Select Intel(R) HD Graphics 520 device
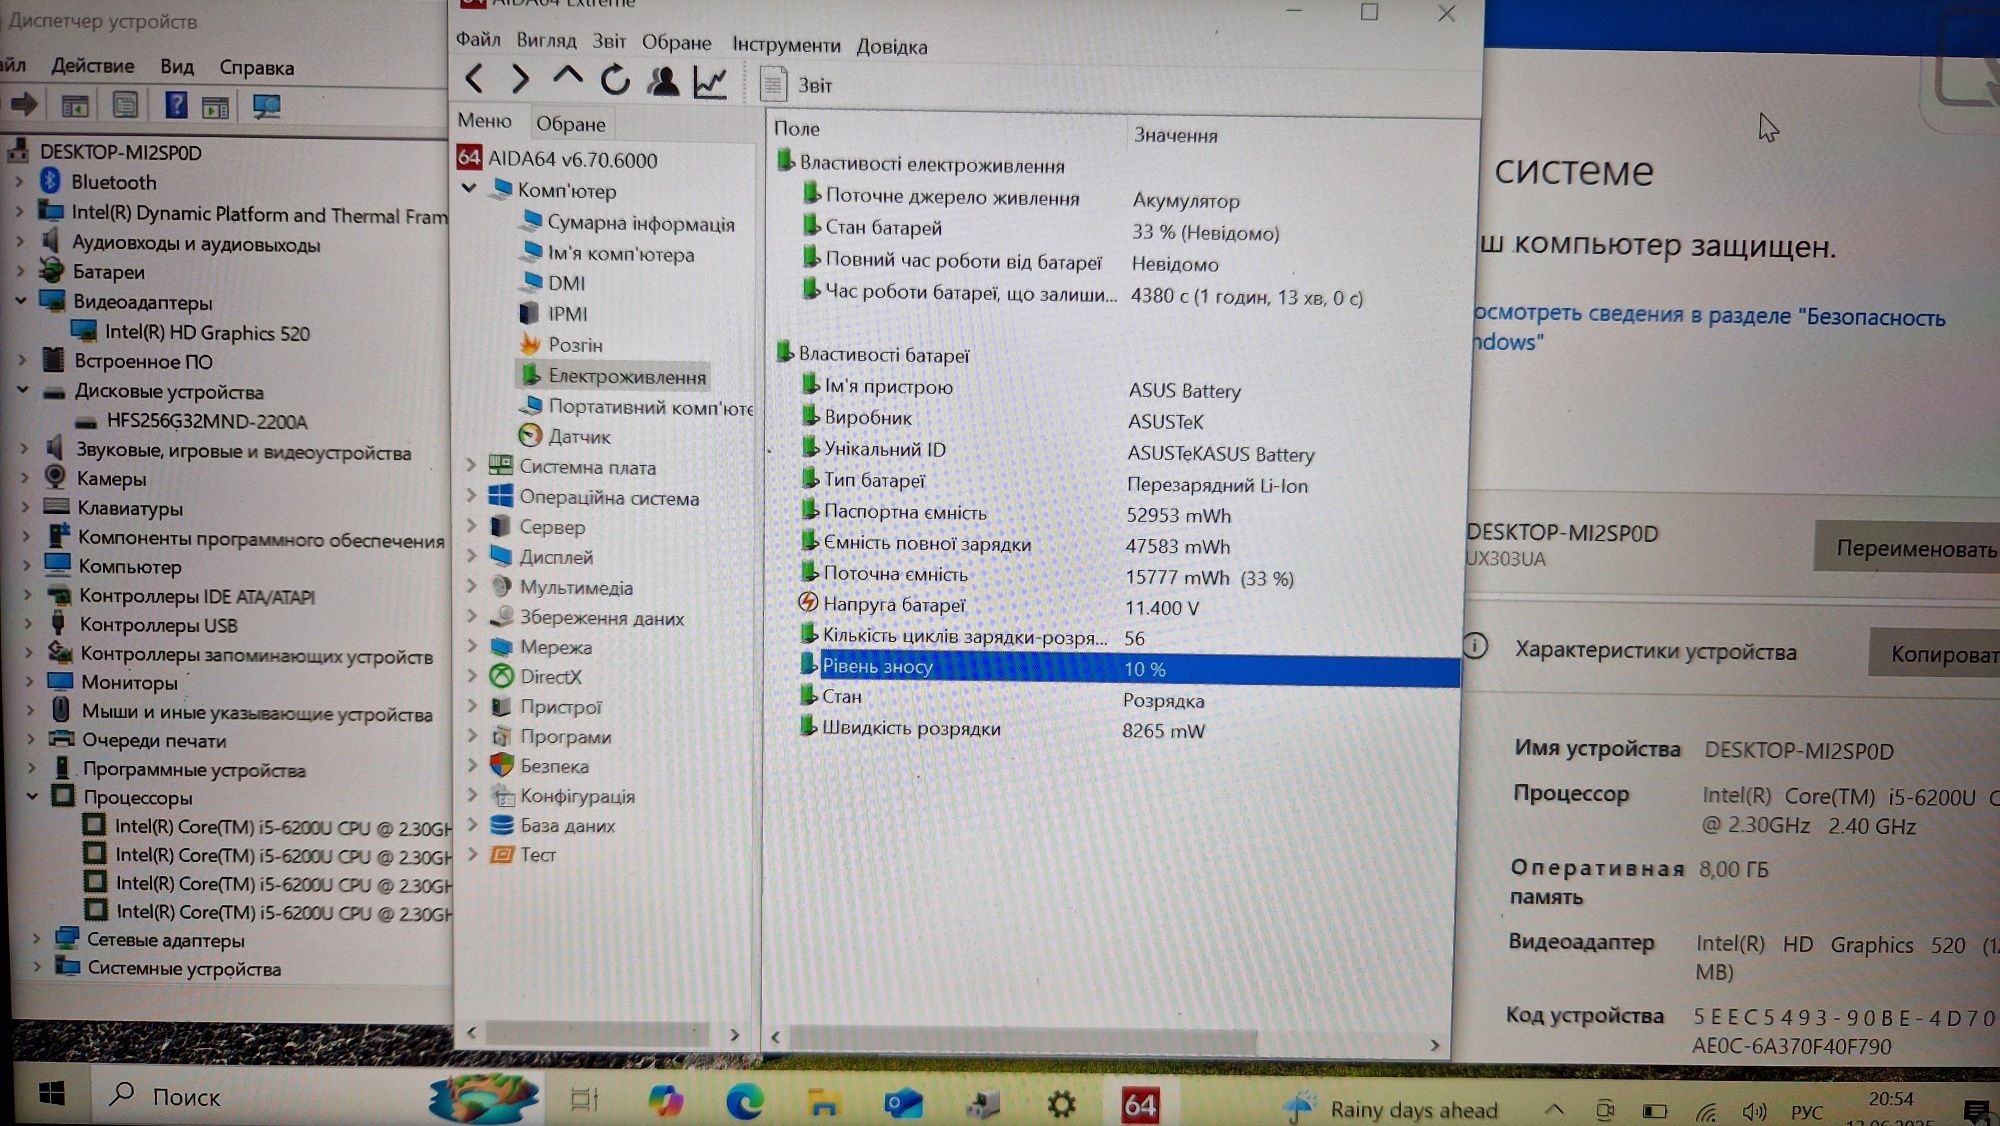The image size is (2000, 1126). (207, 333)
